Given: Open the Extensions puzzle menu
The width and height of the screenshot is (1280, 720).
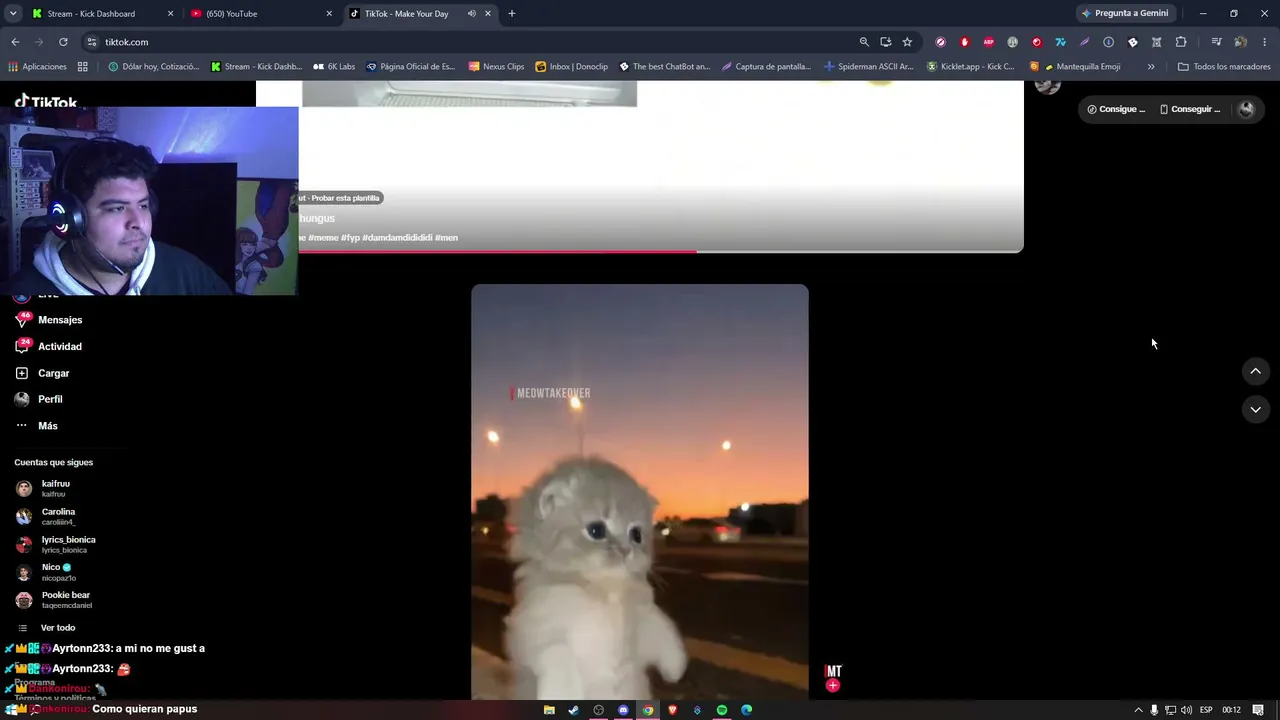Looking at the screenshot, I should click(1181, 42).
